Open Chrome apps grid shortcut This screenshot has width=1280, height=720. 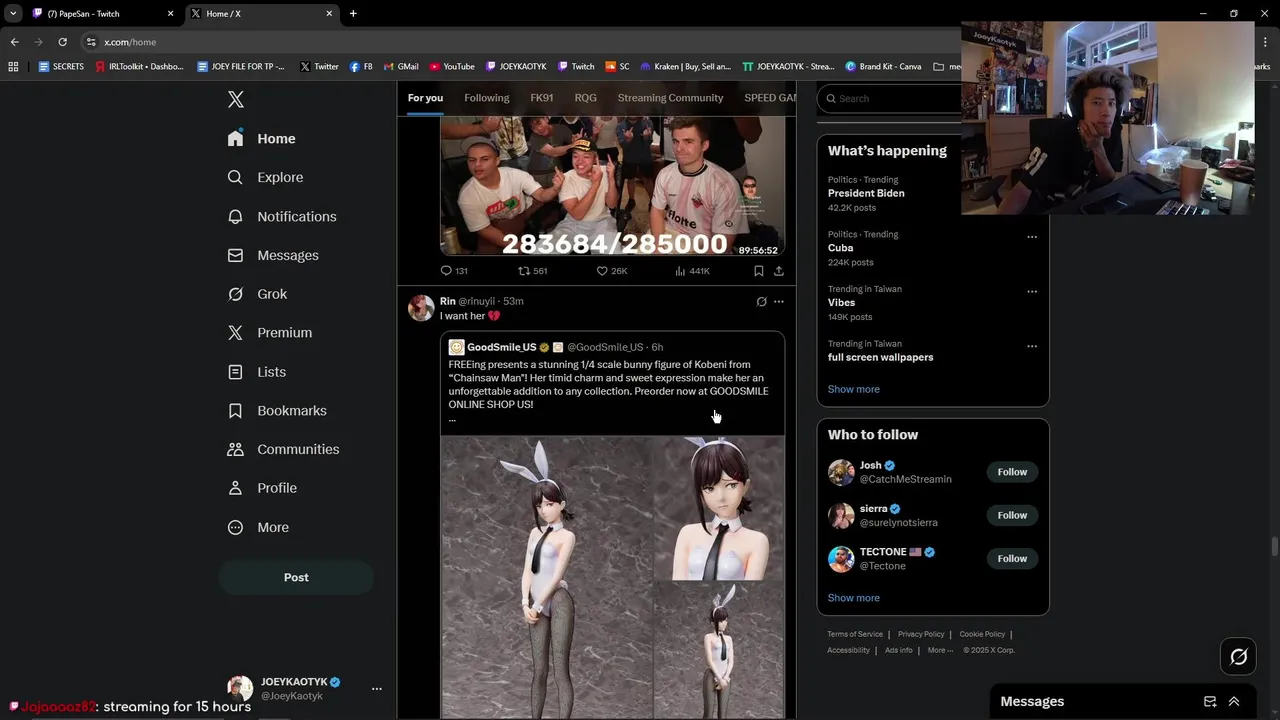[13, 67]
